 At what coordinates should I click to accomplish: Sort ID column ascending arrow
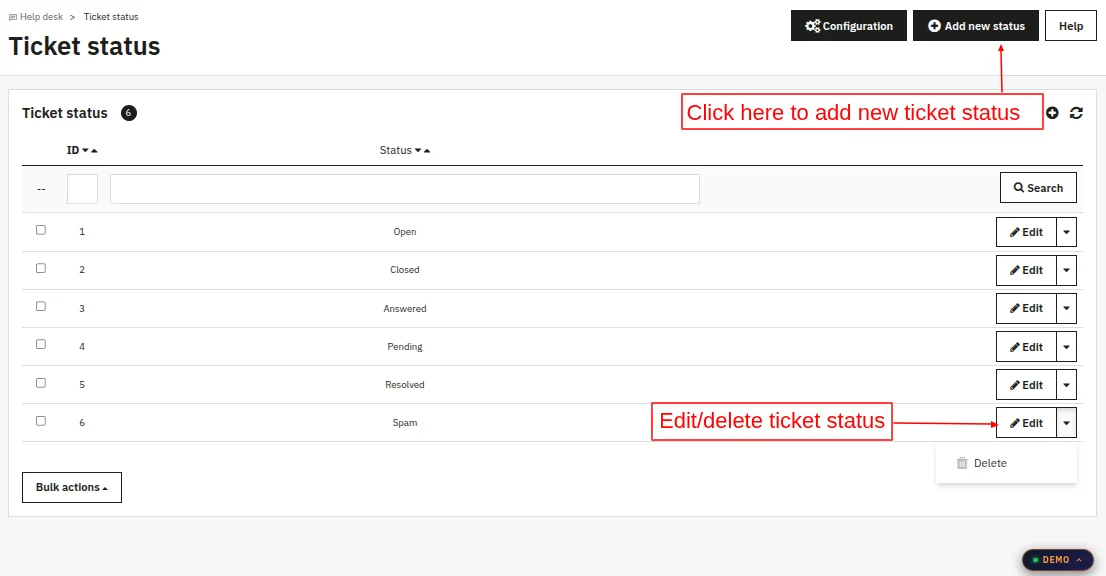click(x=95, y=150)
